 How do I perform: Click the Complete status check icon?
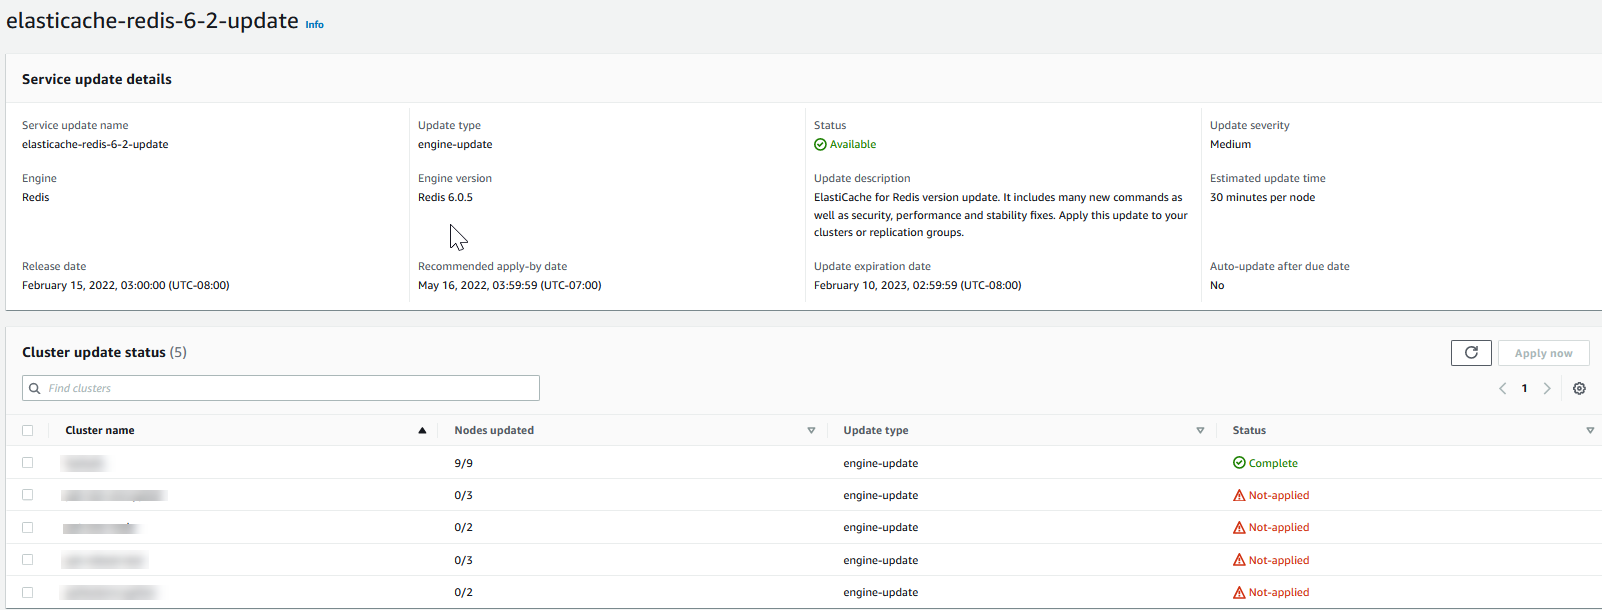pos(1239,463)
